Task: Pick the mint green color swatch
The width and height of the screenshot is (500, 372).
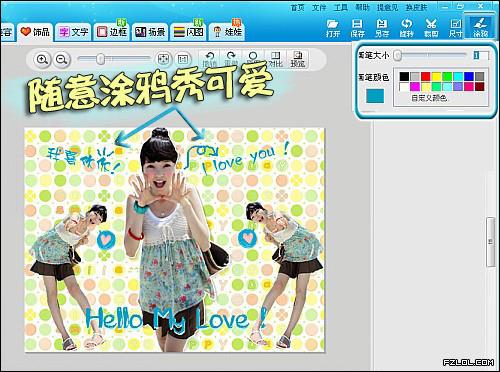Action: click(x=436, y=87)
